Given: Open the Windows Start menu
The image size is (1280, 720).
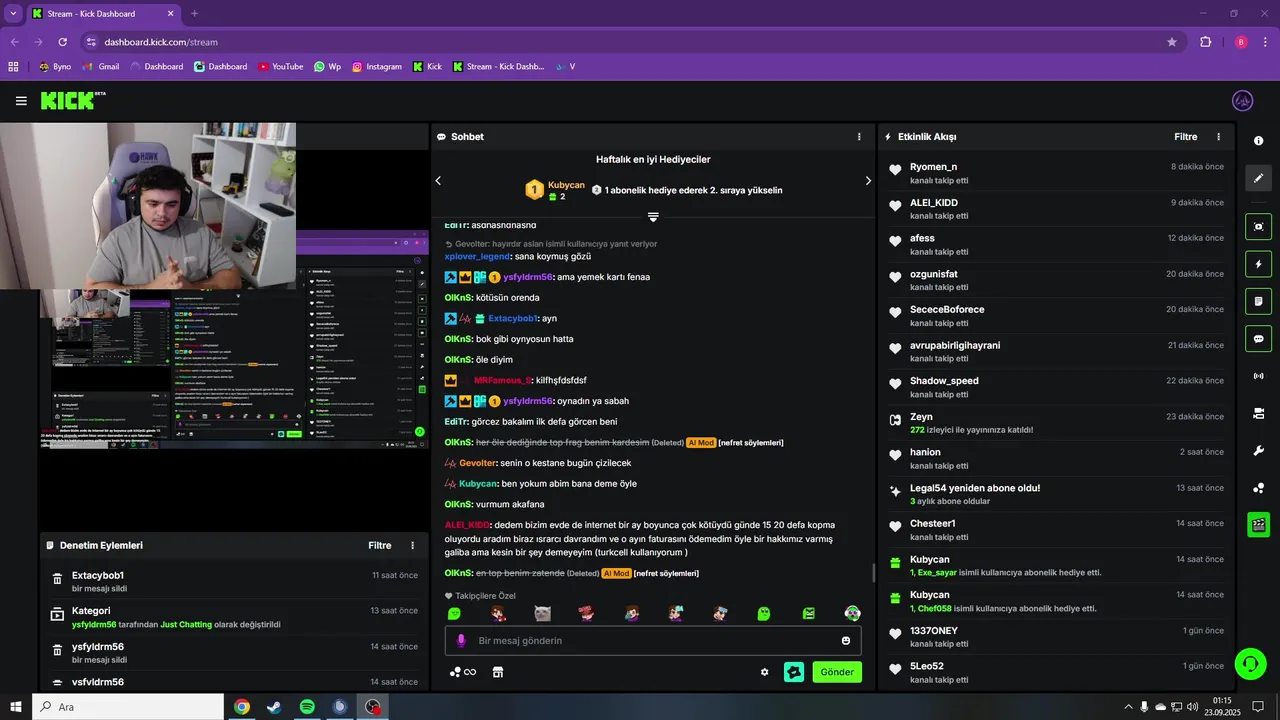Looking at the screenshot, I should coord(15,707).
